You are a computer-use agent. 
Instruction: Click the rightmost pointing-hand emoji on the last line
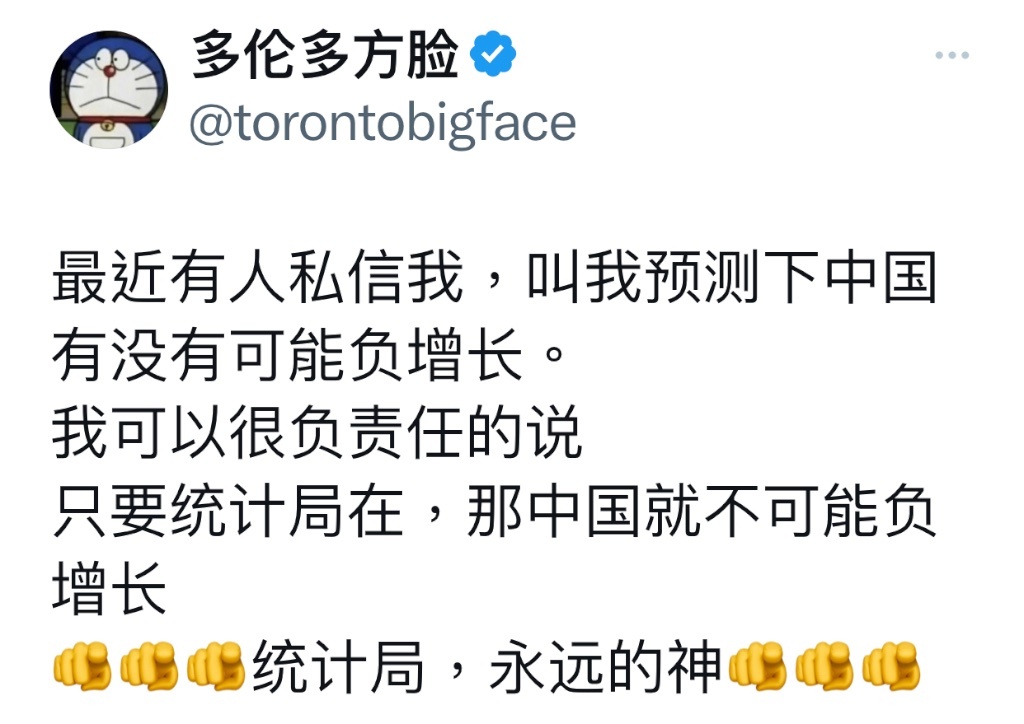click(x=891, y=666)
